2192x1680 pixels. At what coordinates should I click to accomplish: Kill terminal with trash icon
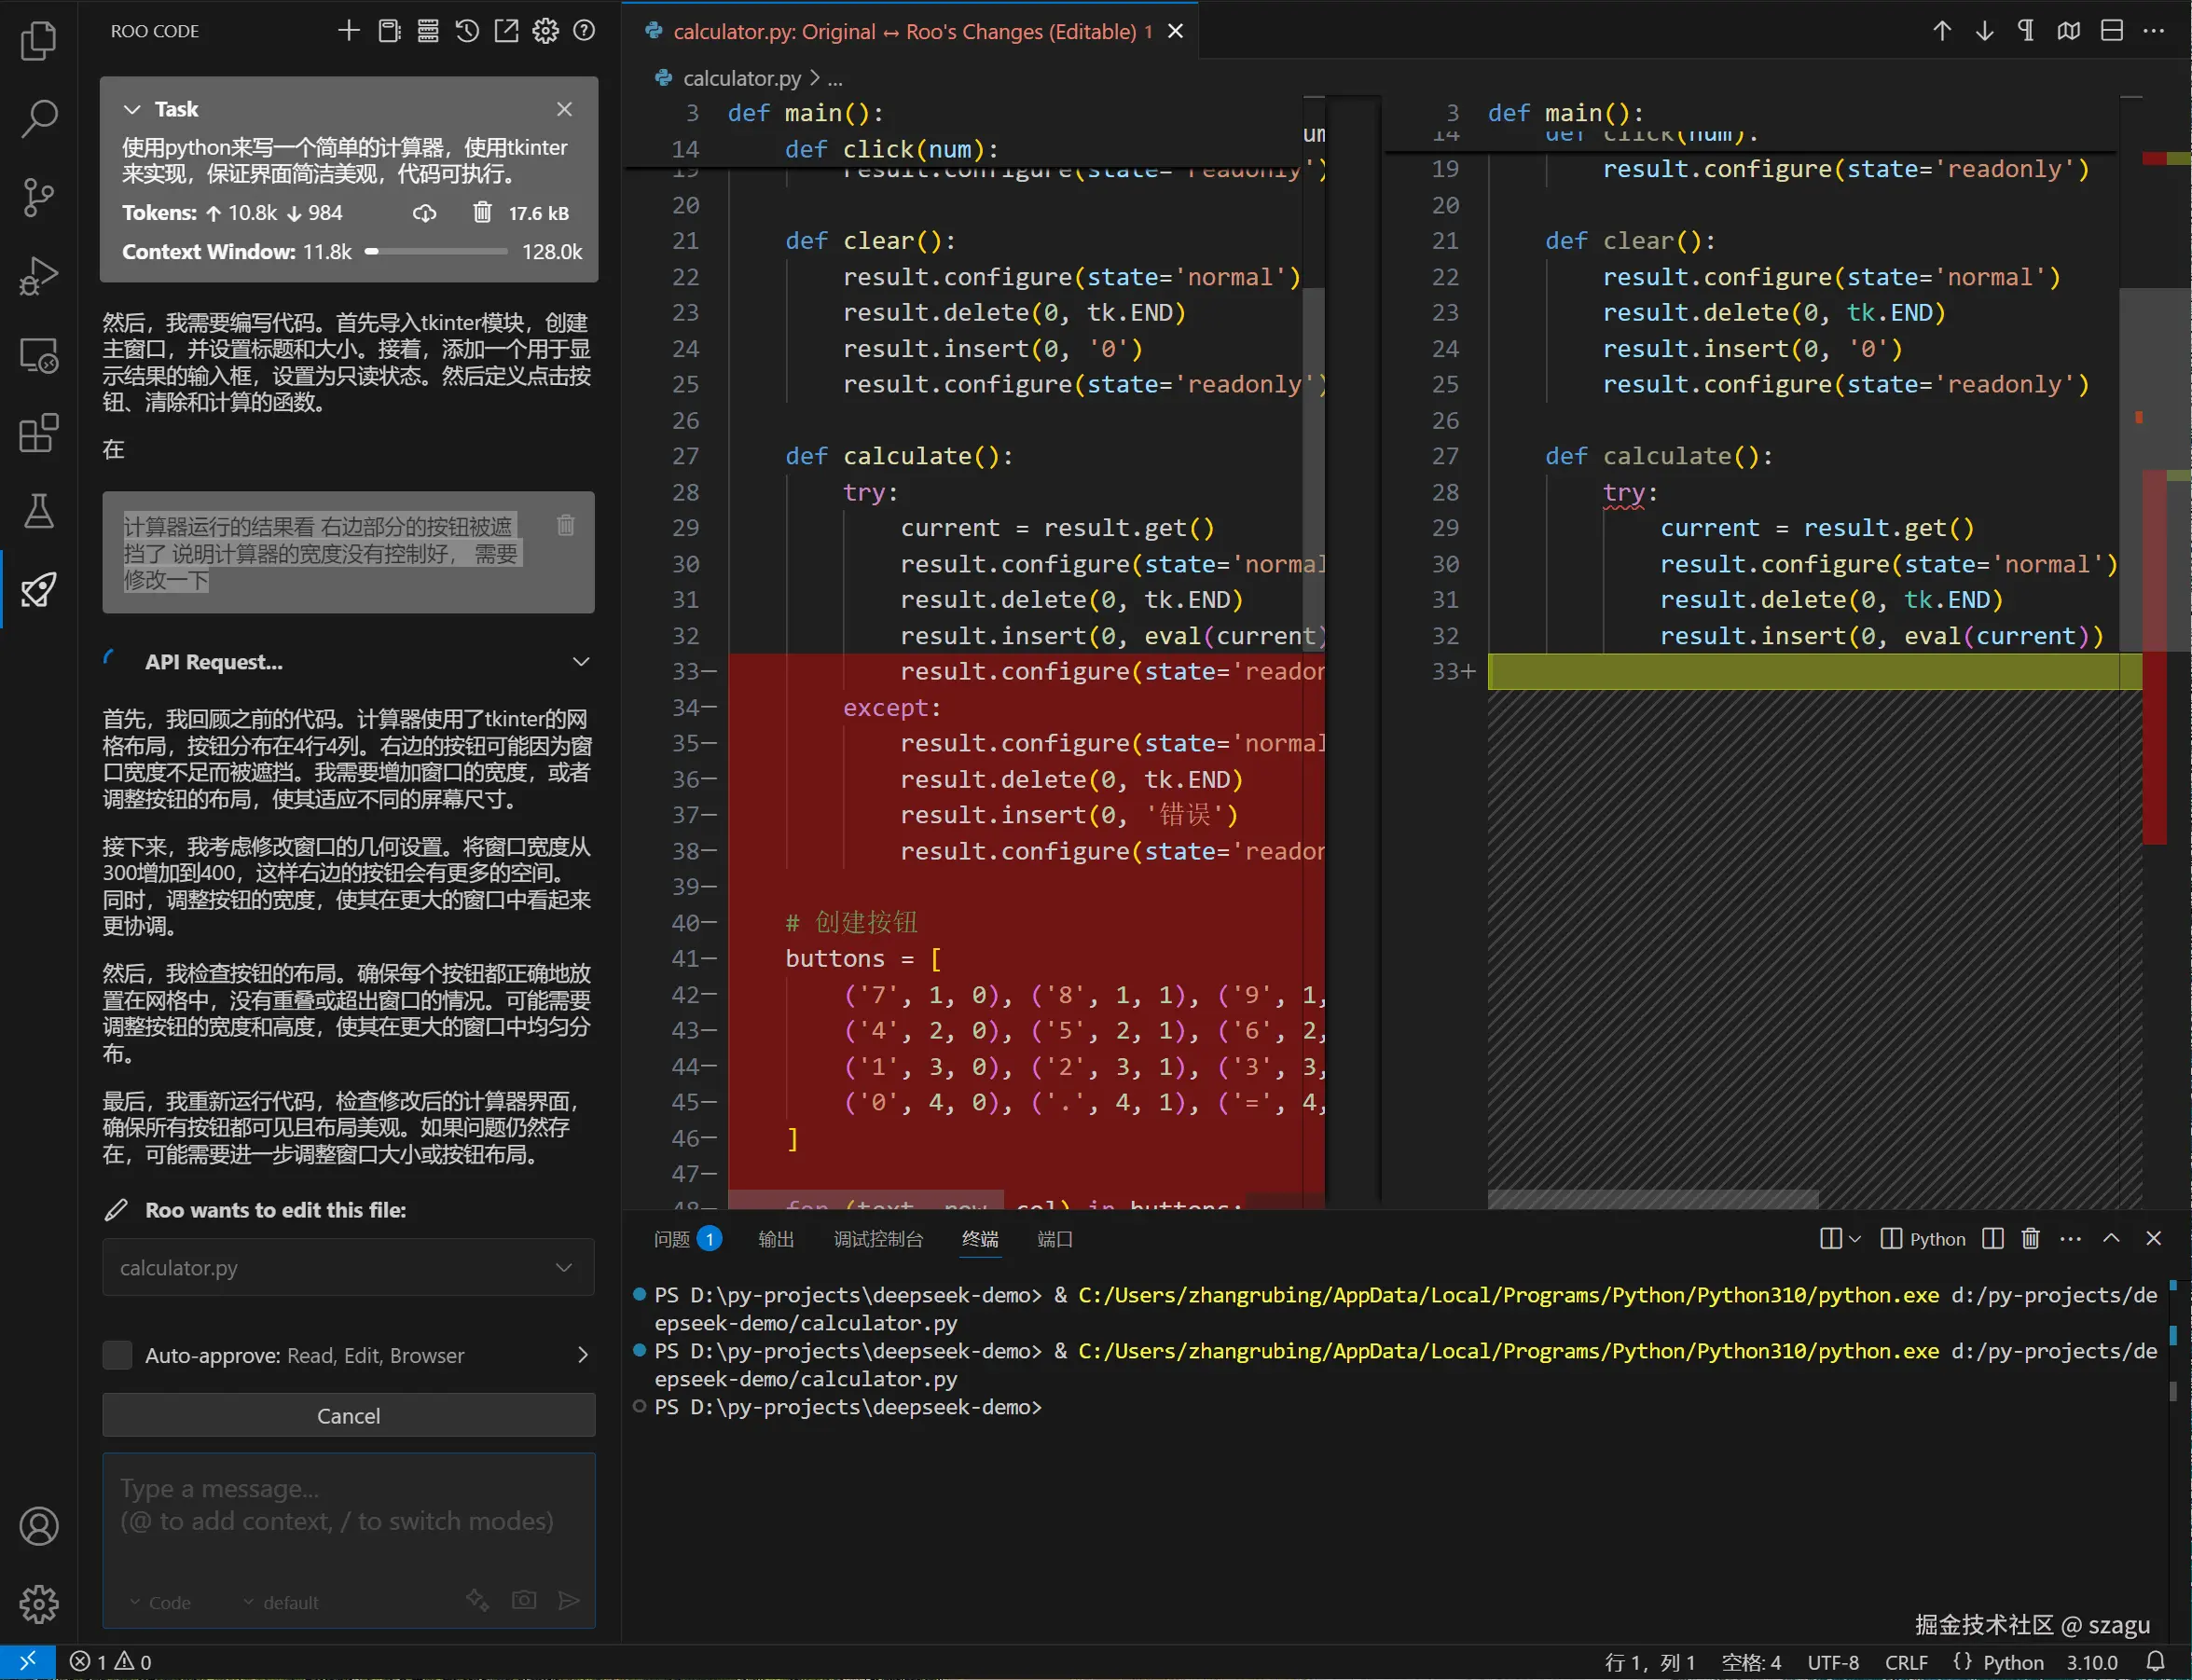click(x=2030, y=1239)
